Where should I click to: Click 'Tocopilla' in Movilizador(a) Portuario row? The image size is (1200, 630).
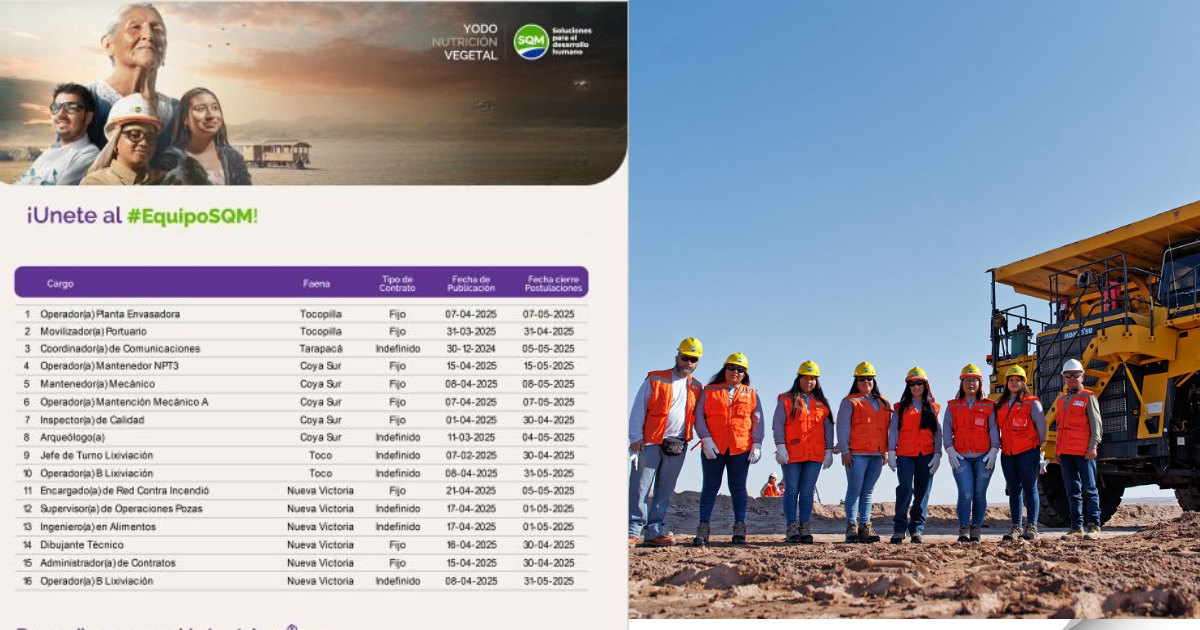coord(321,331)
